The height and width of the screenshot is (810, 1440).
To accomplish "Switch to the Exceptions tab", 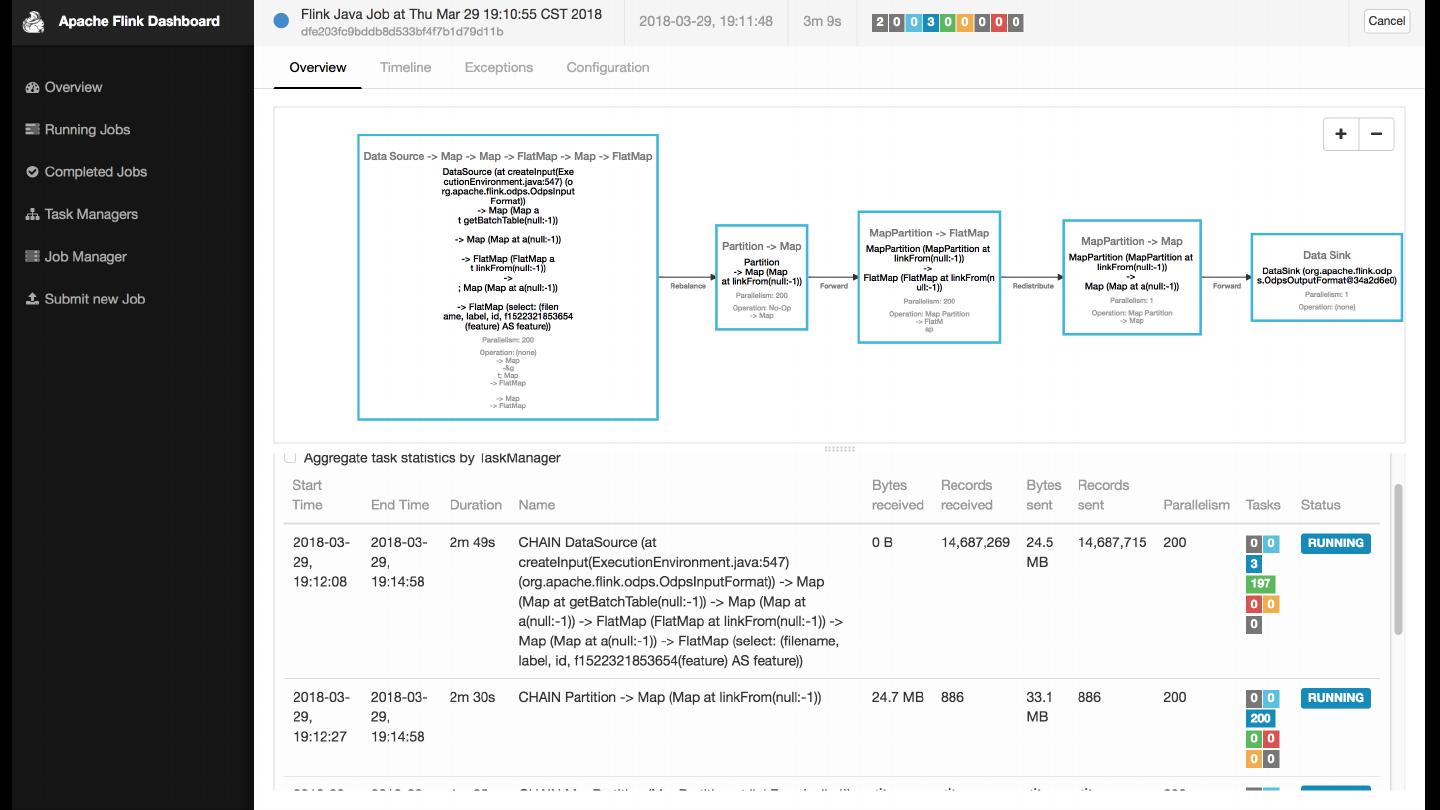I will point(498,67).
